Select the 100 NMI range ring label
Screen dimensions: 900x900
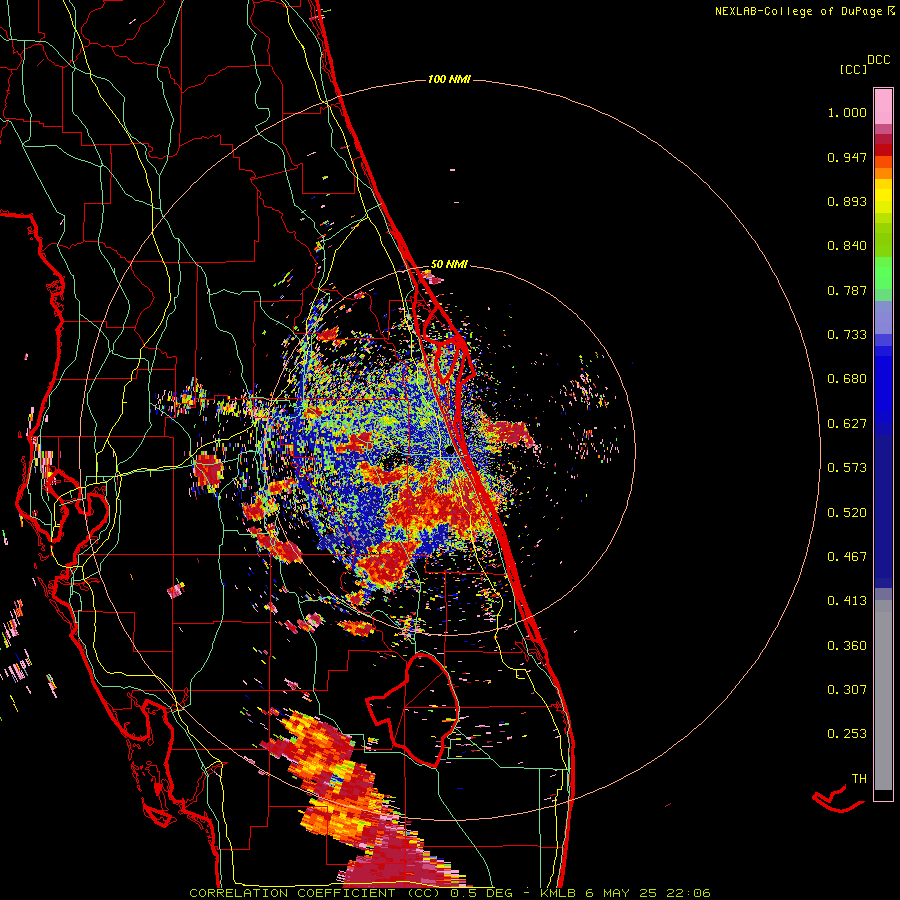click(449, 79)
